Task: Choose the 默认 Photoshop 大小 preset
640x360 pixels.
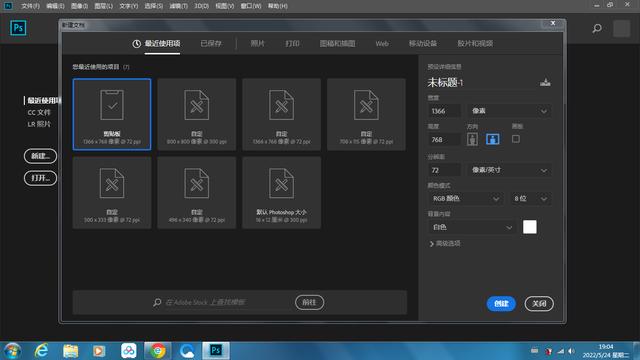Action: [282, 193]
